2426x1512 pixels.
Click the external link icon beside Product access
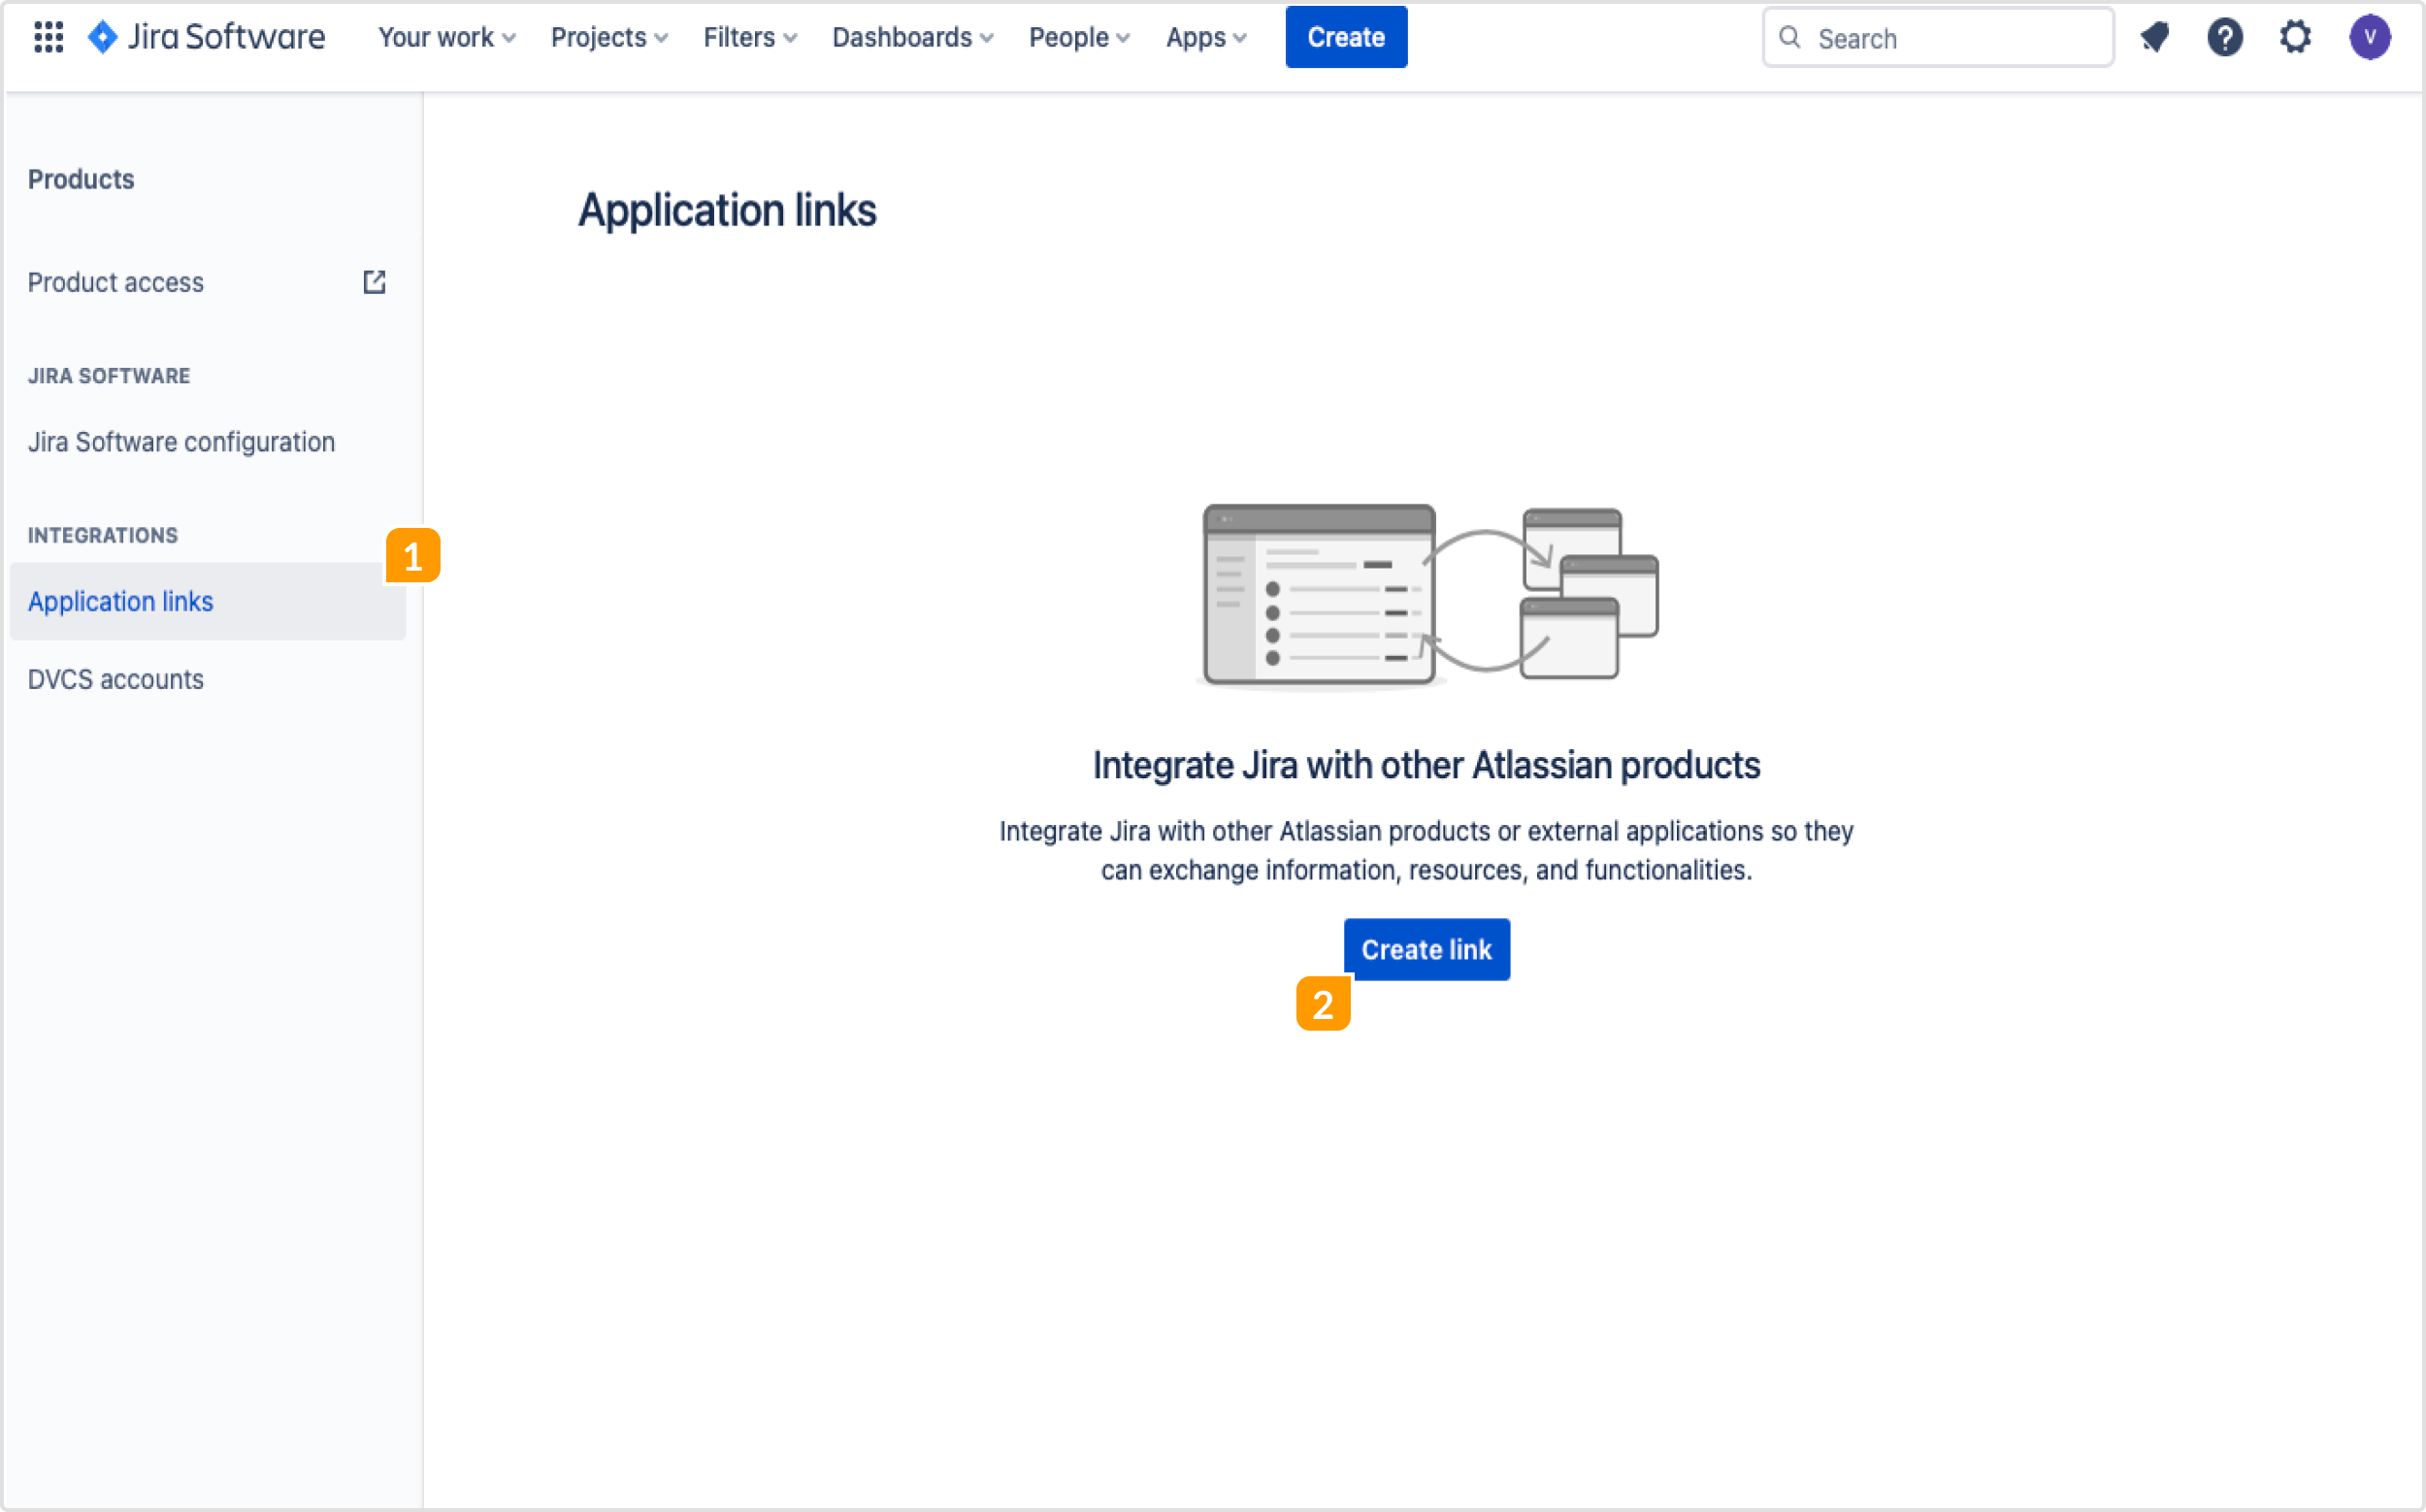373,282
